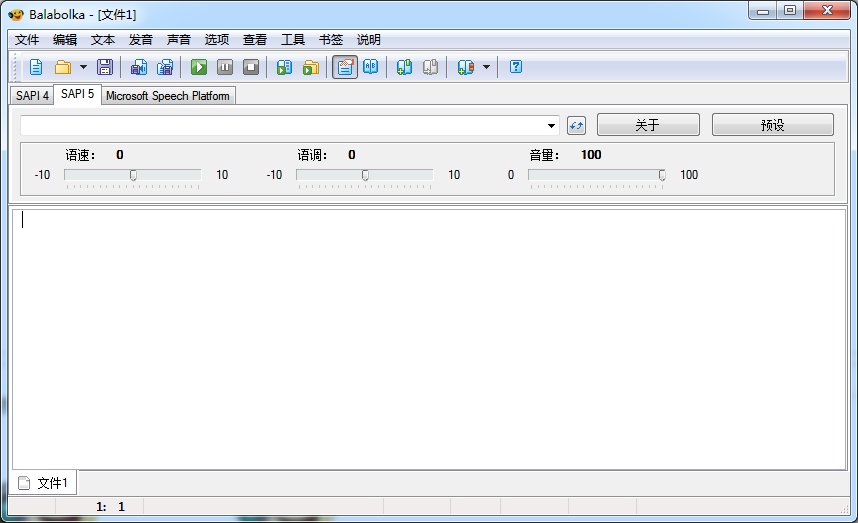858x523 pixels.
Task: Click inside the main text editing area
Action: [x=429, y=339]
